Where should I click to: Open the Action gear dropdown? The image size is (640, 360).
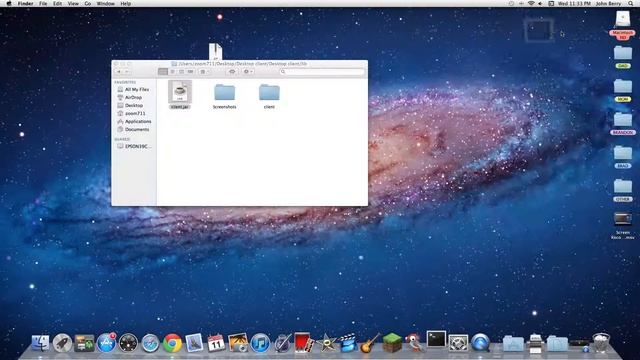click(248, 71)
